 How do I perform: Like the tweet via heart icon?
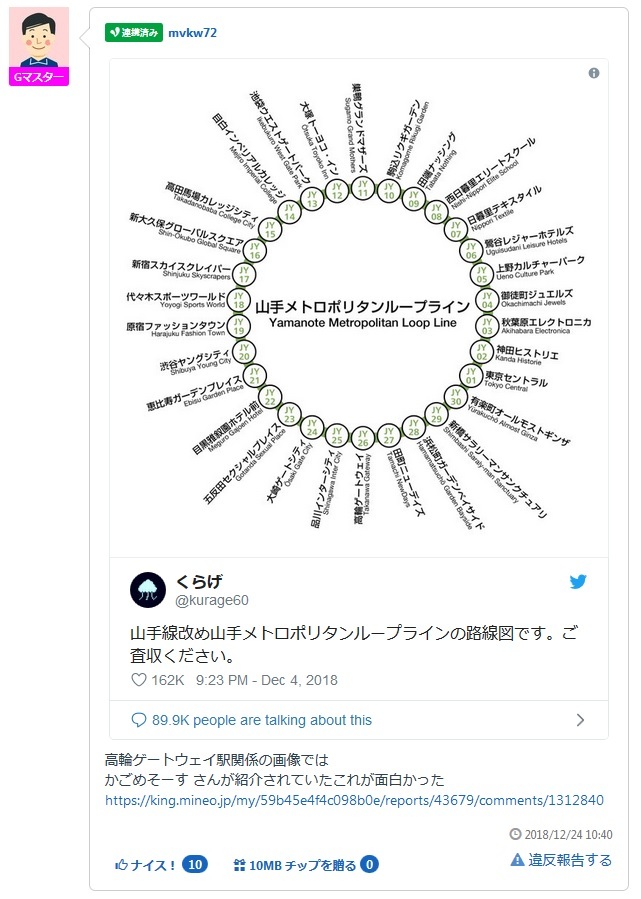[x=139, y=680]
